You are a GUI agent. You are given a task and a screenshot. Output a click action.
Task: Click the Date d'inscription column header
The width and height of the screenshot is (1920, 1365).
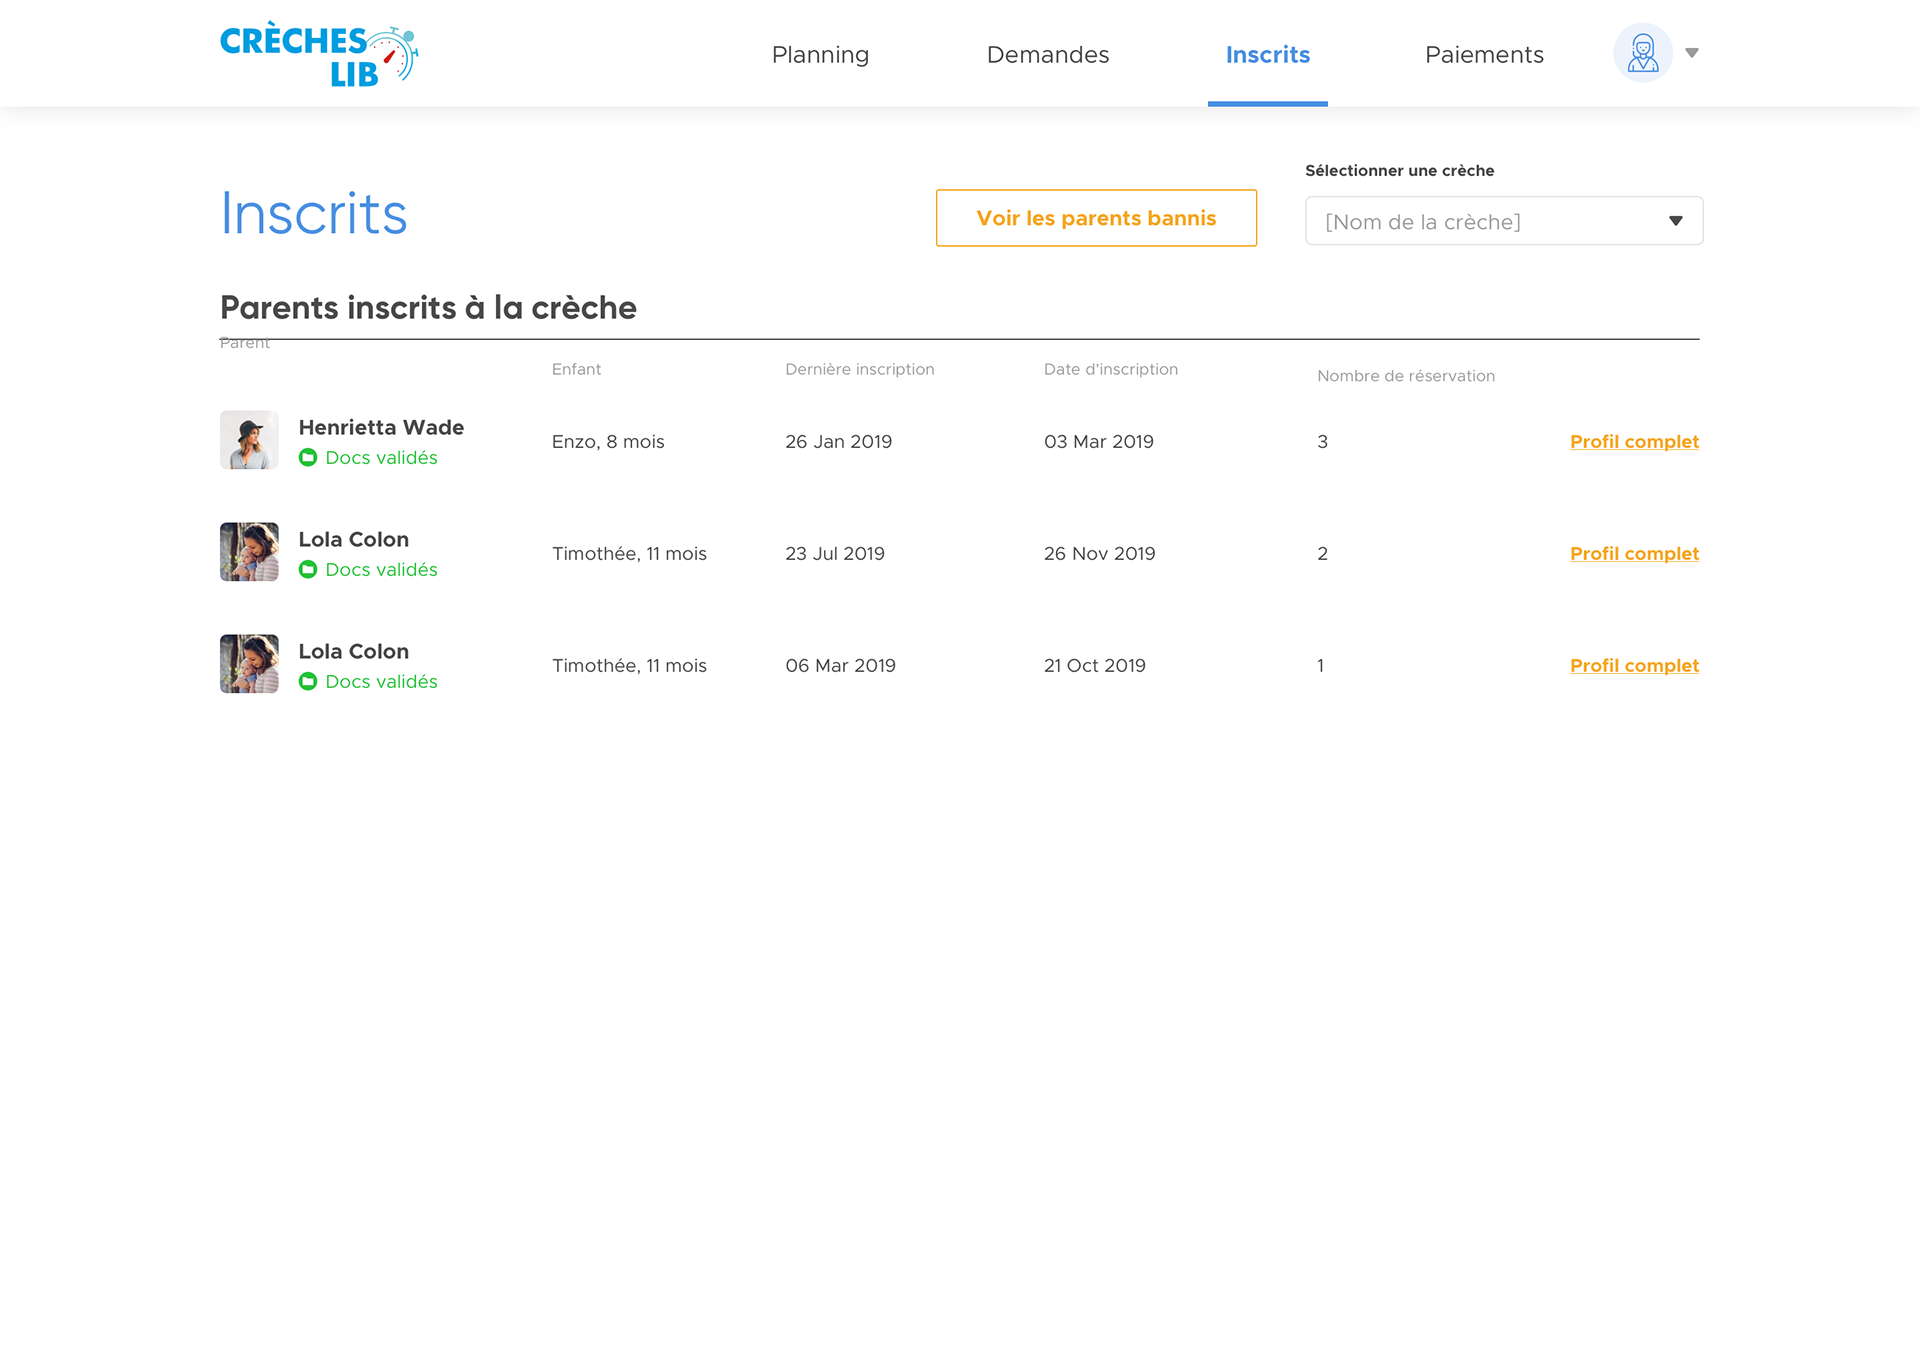(x=1111, y=369)
